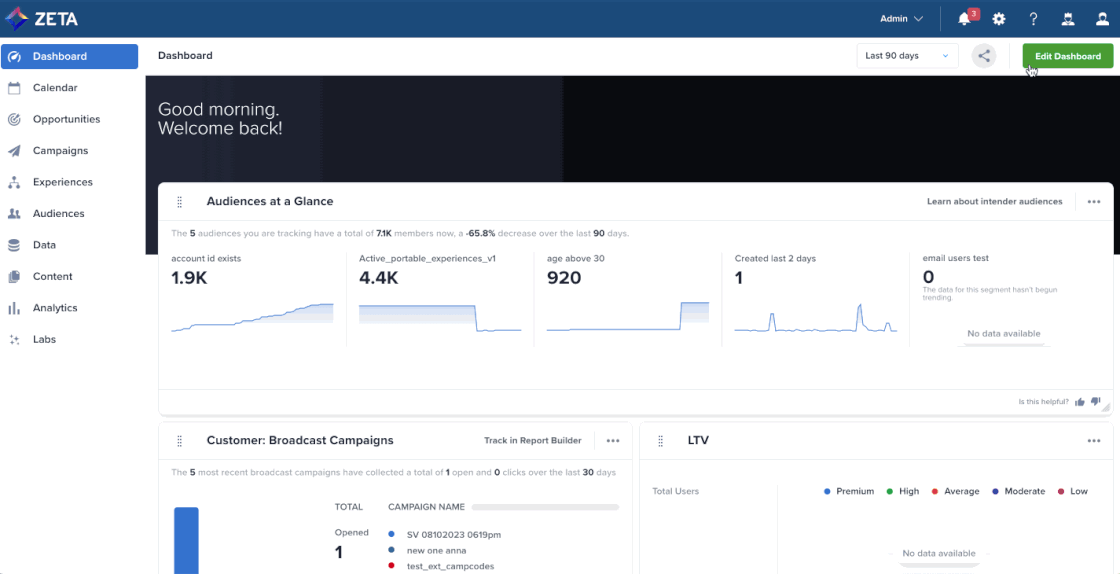Image resolution: width=1120 pixels, height=574 pixels.
Task: Click the Active_portable_experiences_v1 trend chart
Action: pos(440,317)
